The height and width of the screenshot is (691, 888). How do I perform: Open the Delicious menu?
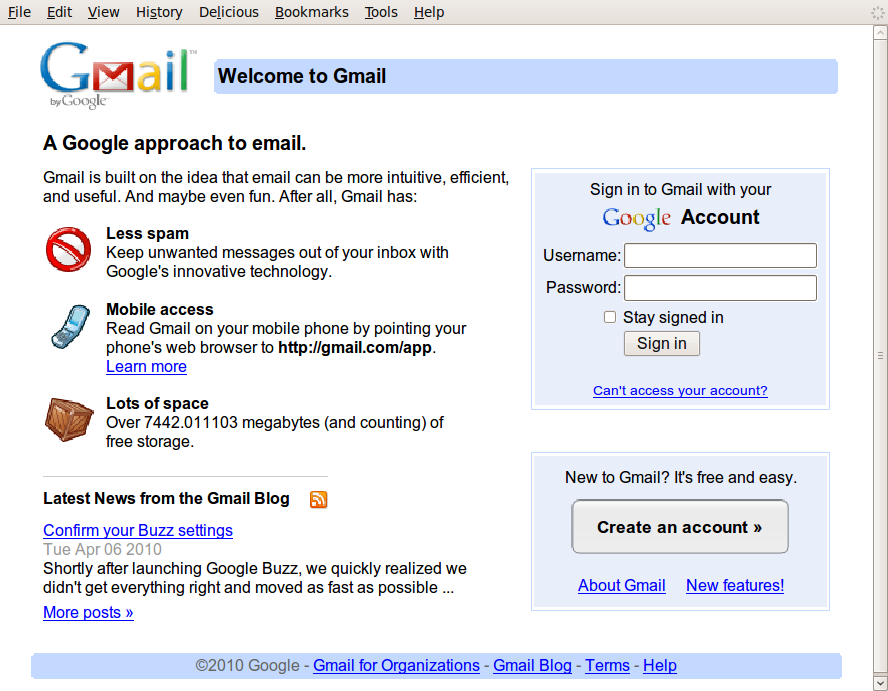(228, 12)
